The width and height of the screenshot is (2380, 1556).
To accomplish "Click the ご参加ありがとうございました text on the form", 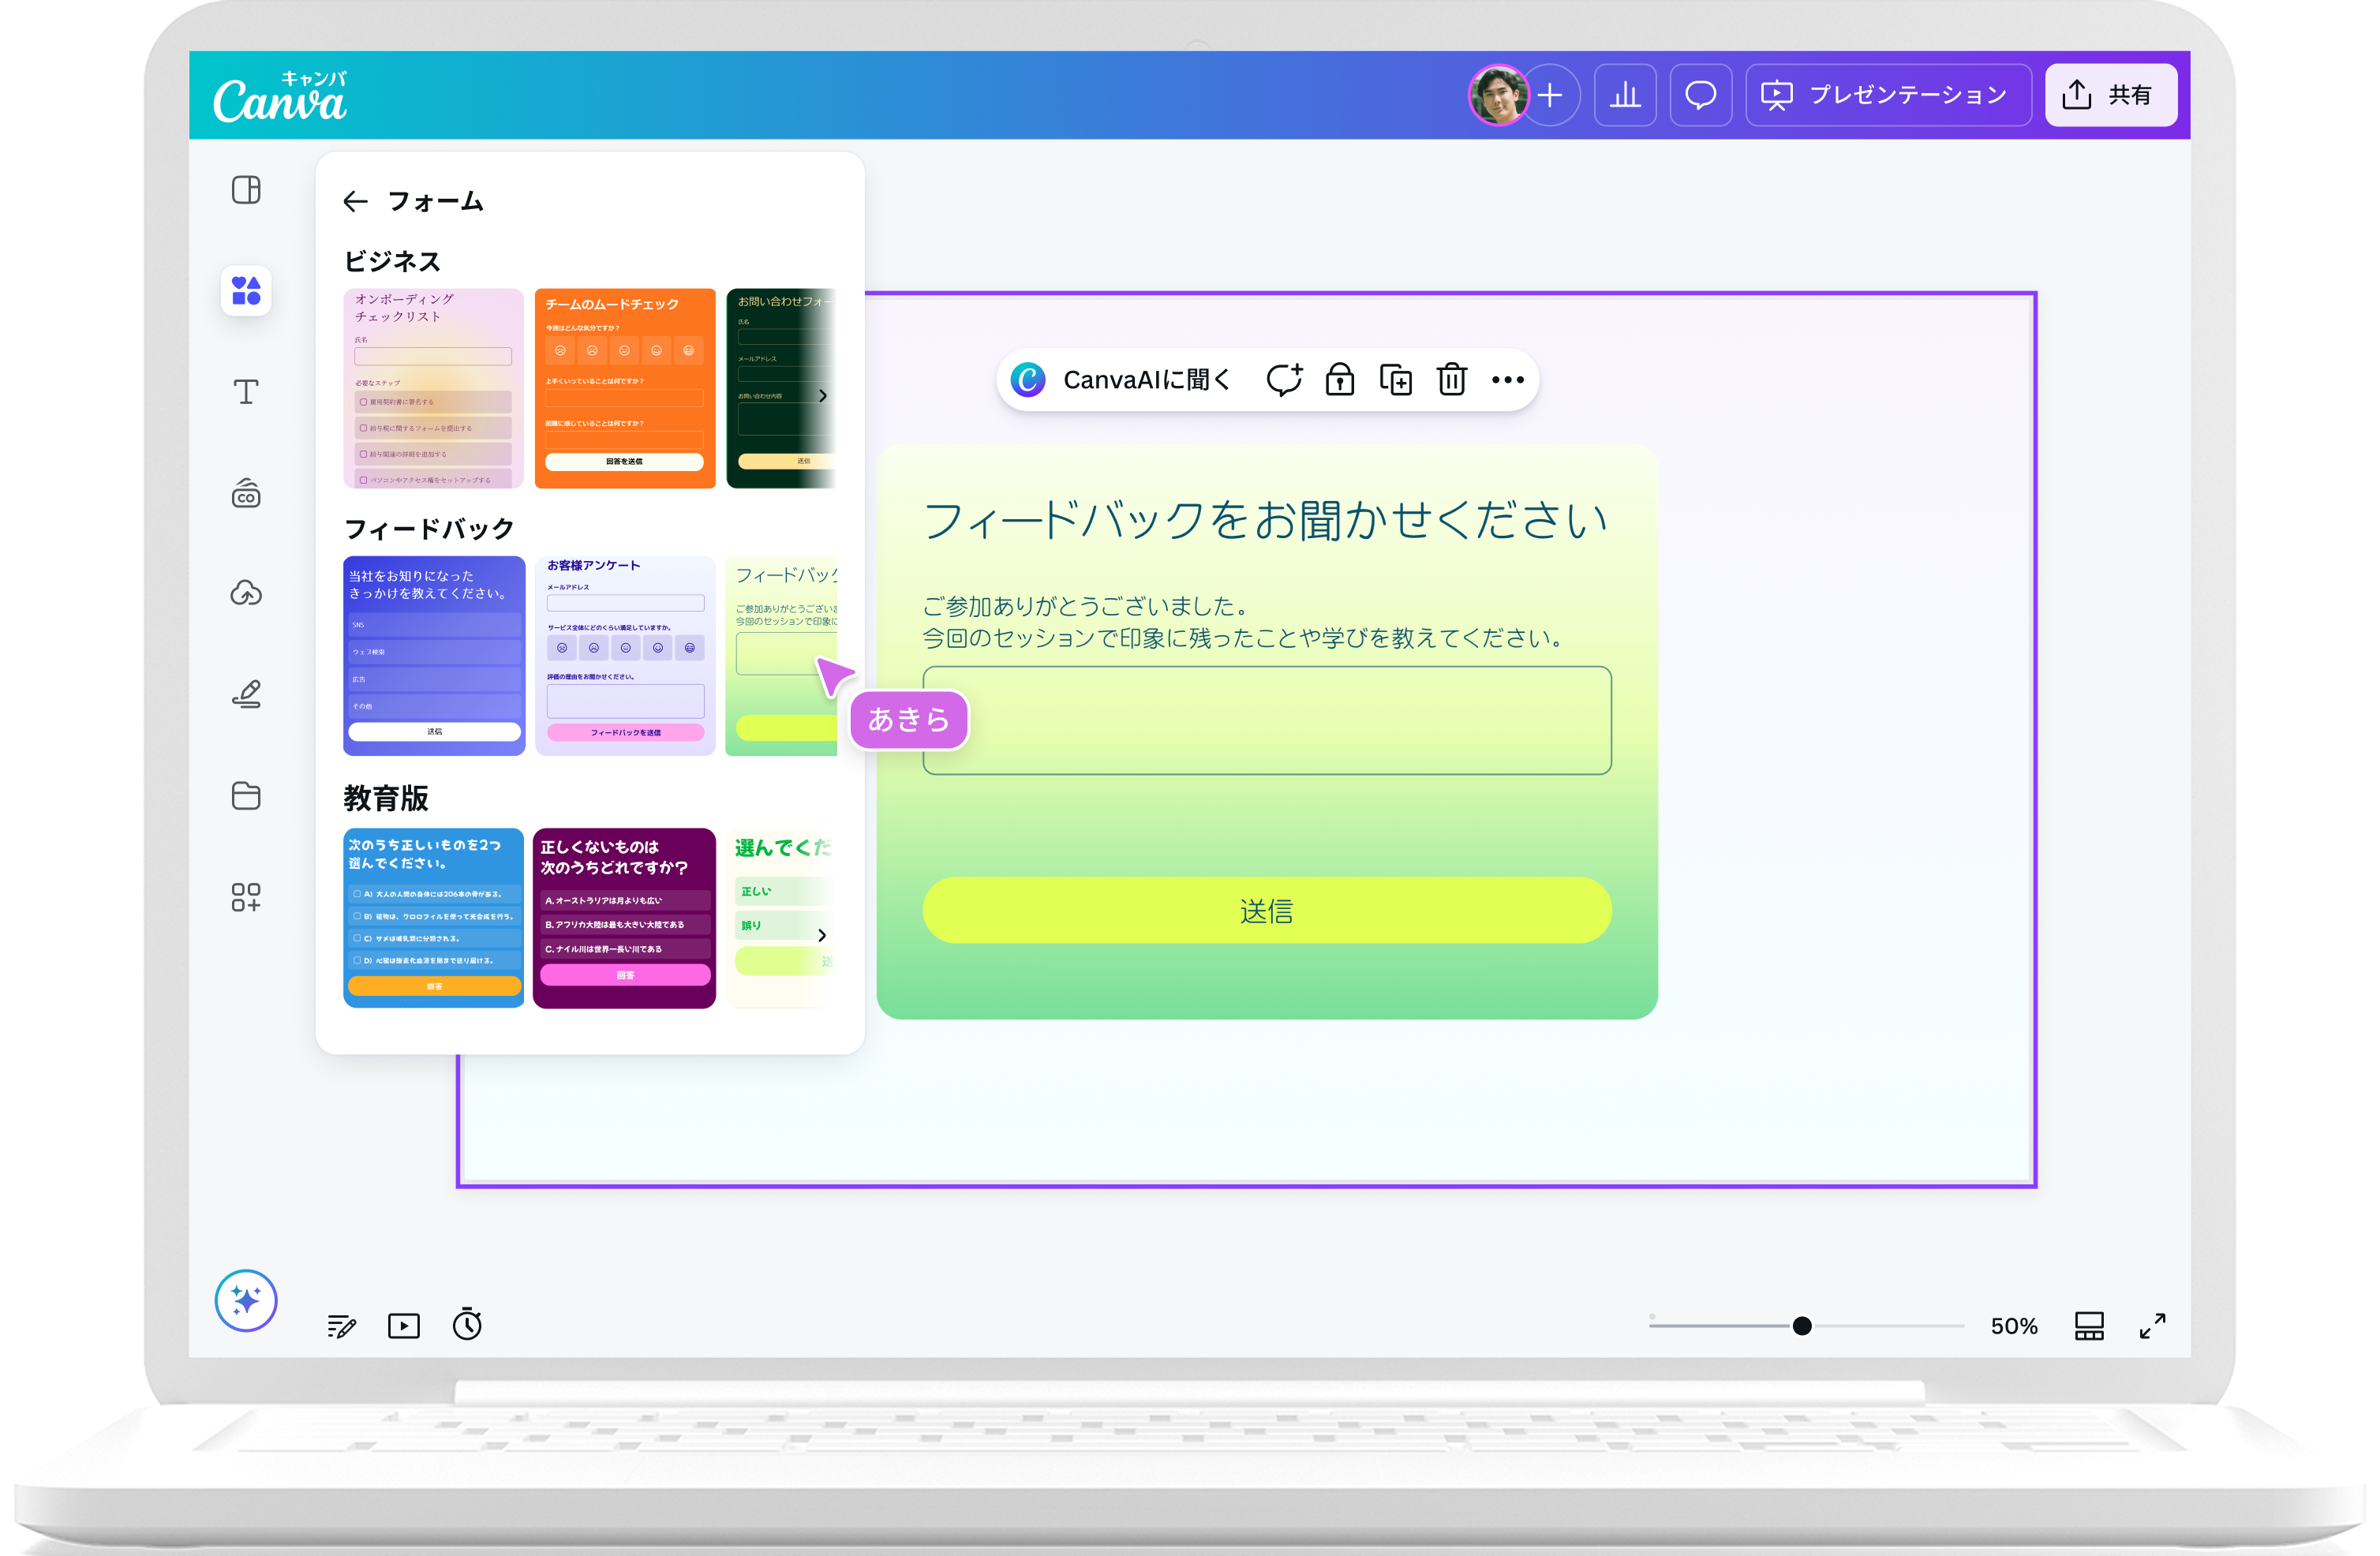I will [1085, 606].
